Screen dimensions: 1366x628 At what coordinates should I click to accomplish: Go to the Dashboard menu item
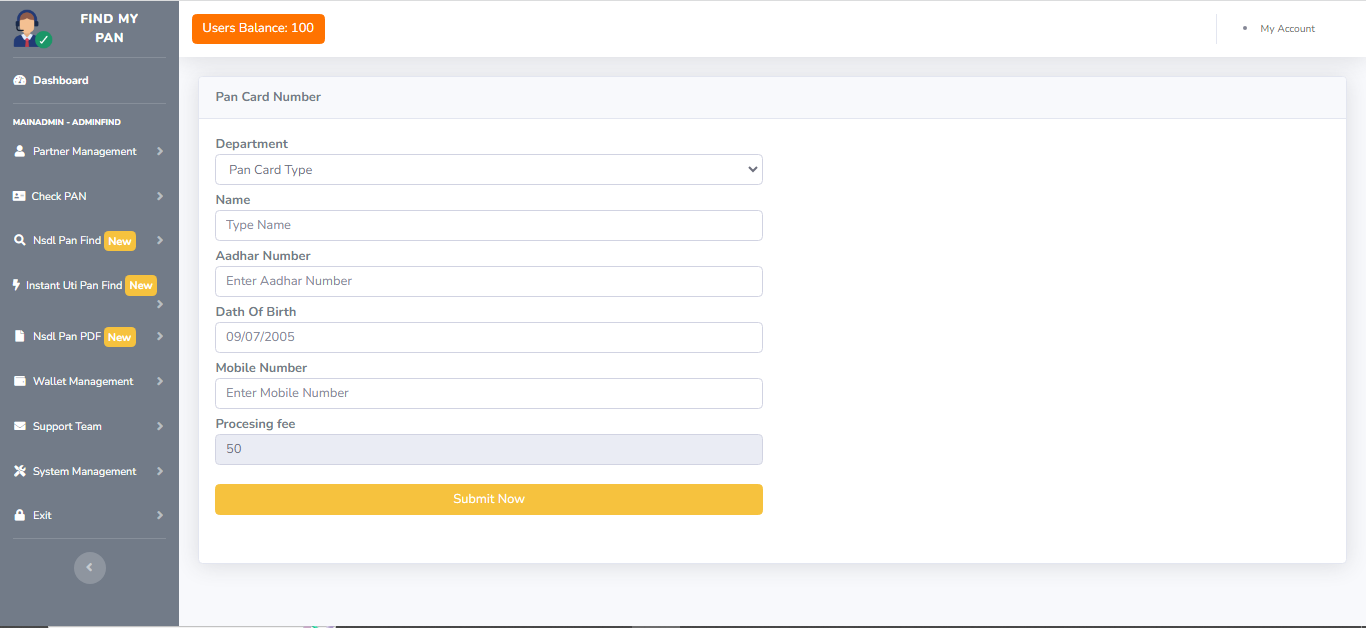coord(60,80)
